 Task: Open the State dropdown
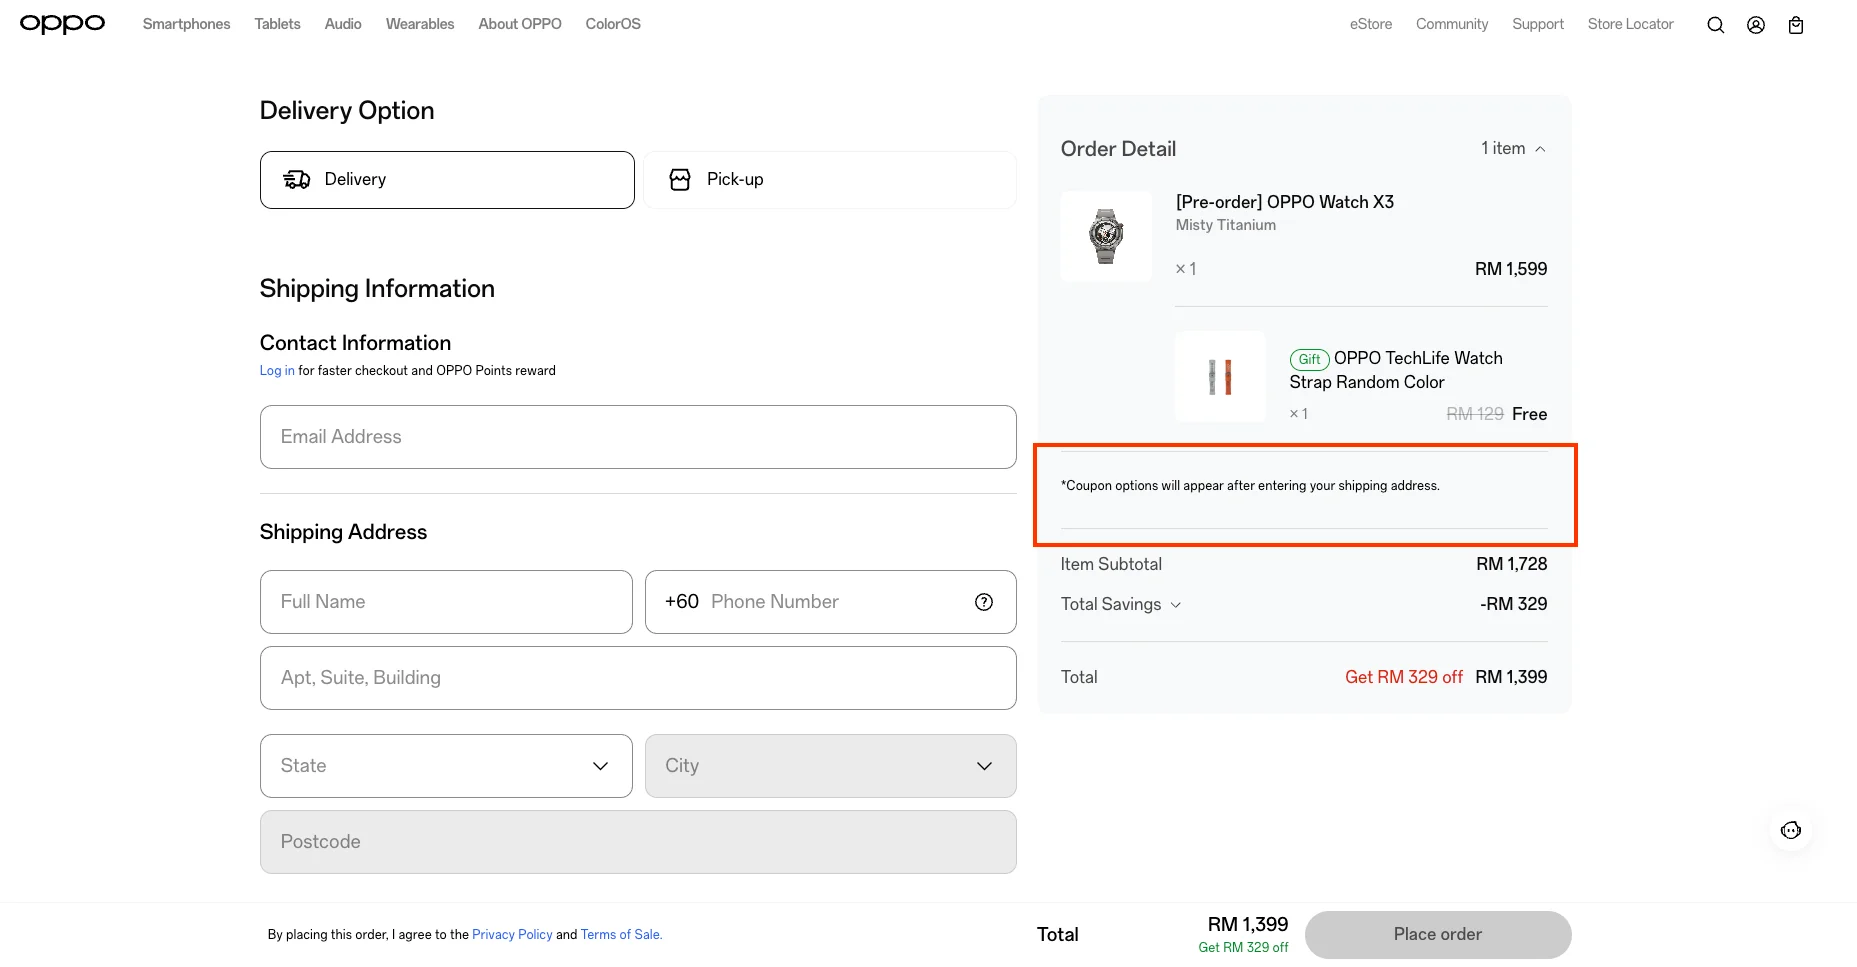click(446, 766)
